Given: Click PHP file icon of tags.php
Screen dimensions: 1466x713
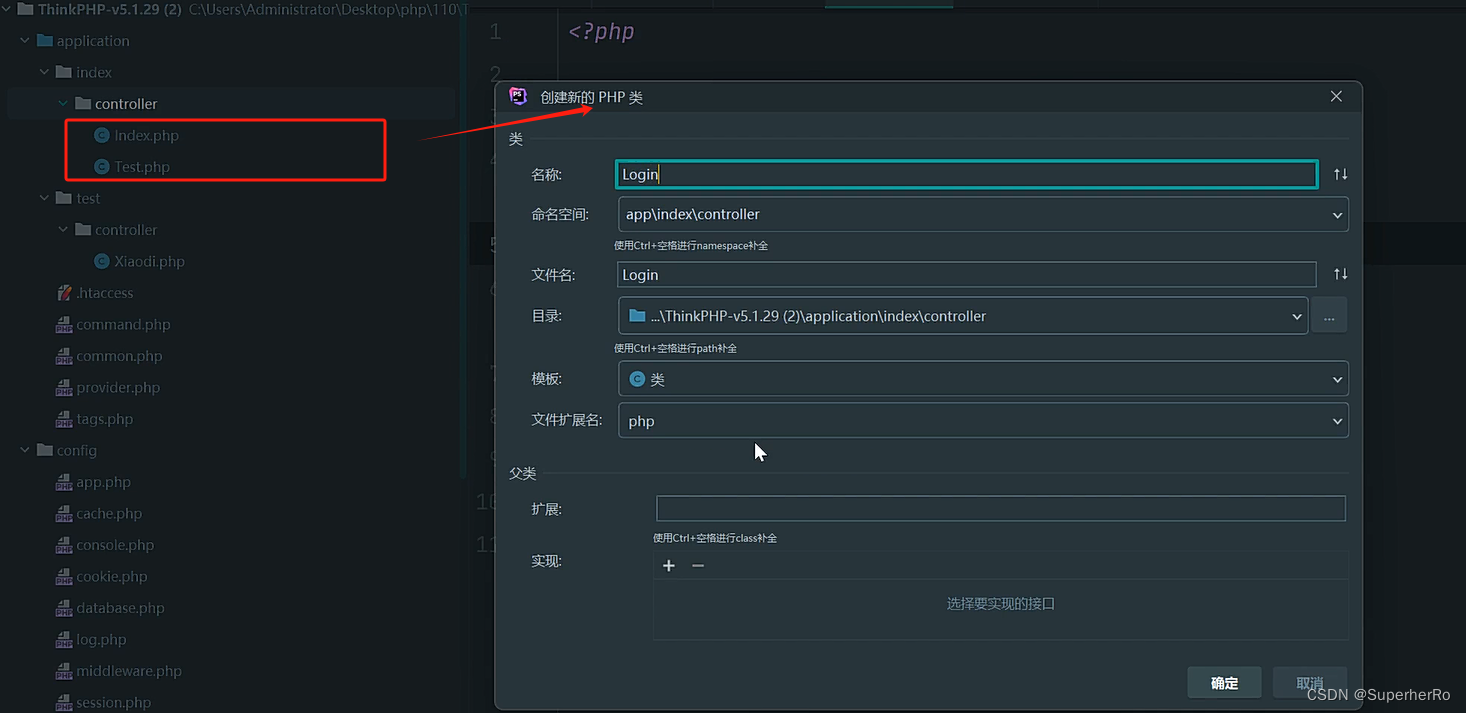Looking at the screenshot, I should [x=64, y=419].
